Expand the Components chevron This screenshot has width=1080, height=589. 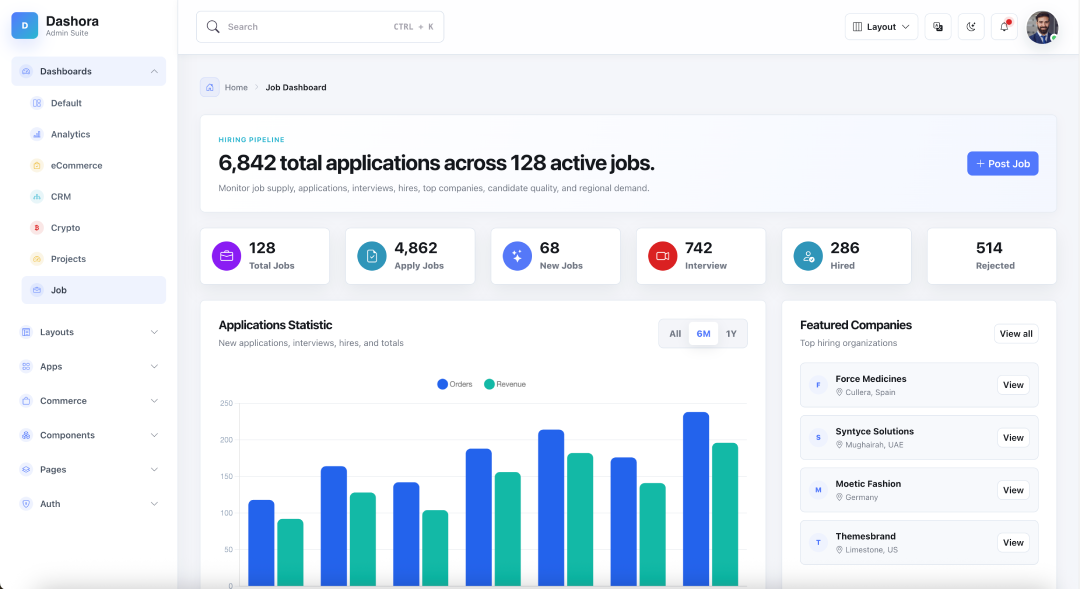[154, 435]
